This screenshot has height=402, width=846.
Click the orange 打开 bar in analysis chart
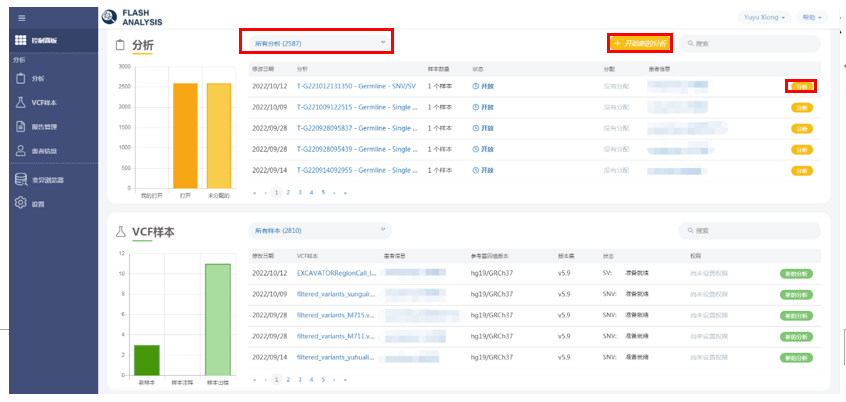185,136
